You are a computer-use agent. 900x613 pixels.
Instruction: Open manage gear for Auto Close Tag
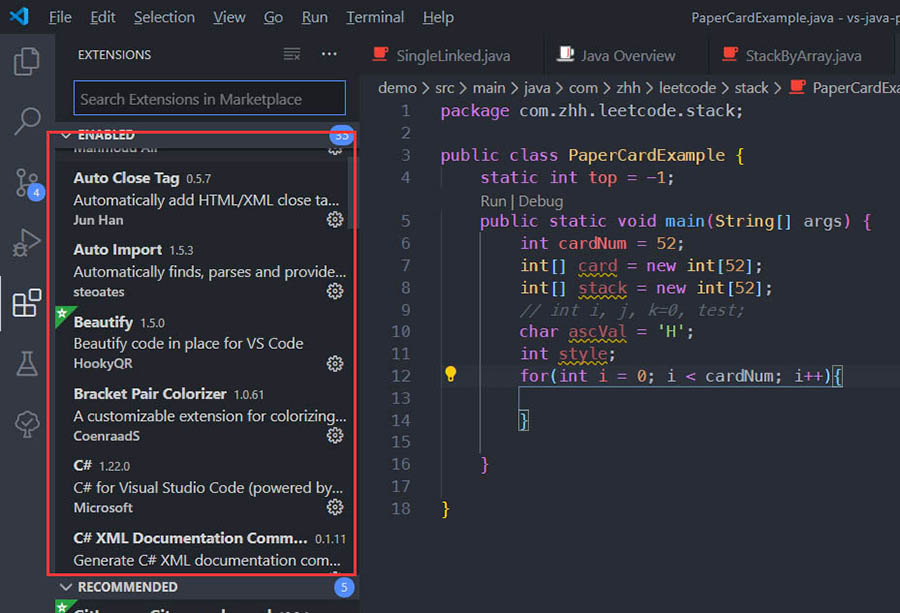tap(335, 219)
